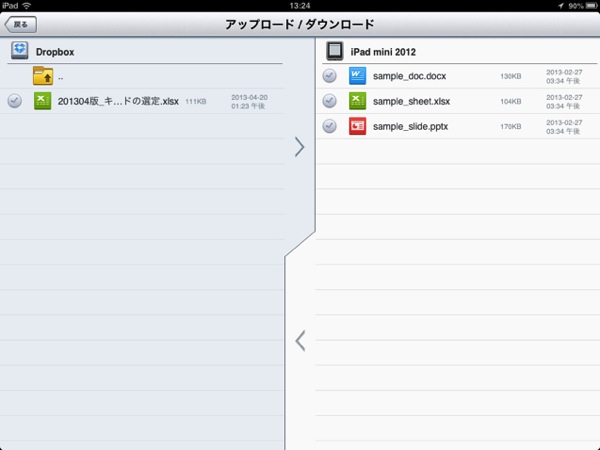Click the PowerPoint icon for sample_slide.pptx
600x450 pixels.
click(x=357, y=126)
